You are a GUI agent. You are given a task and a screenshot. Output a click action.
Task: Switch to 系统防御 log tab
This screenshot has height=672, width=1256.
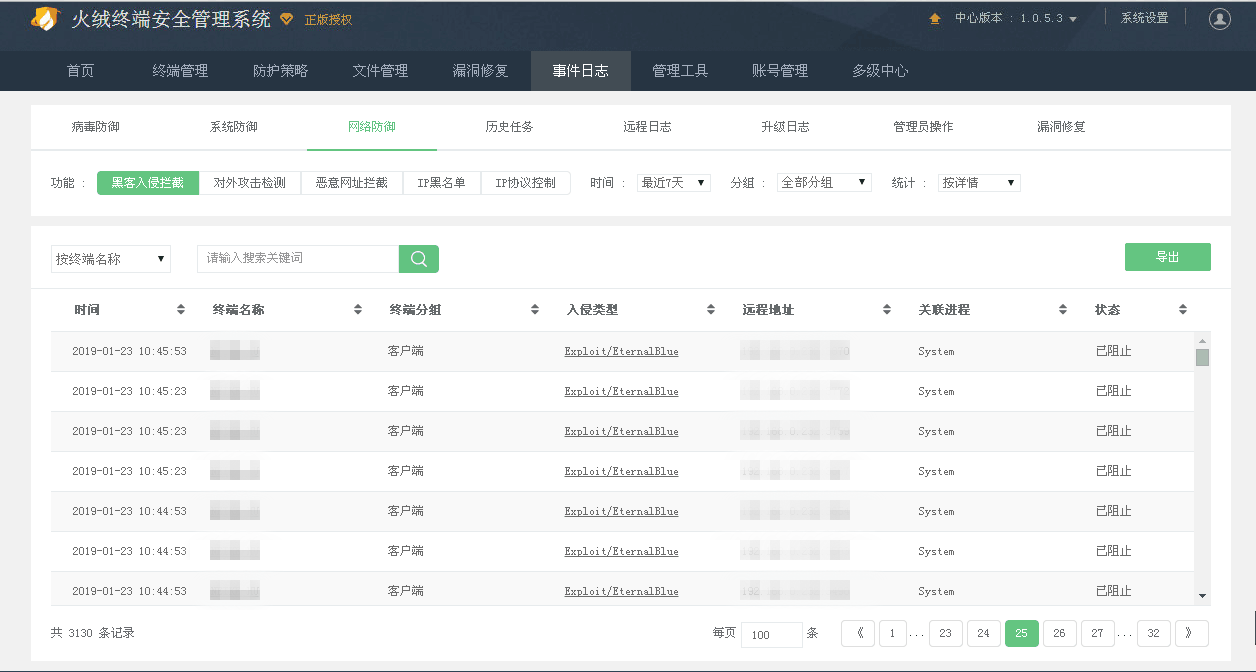[x=234, y=127]
